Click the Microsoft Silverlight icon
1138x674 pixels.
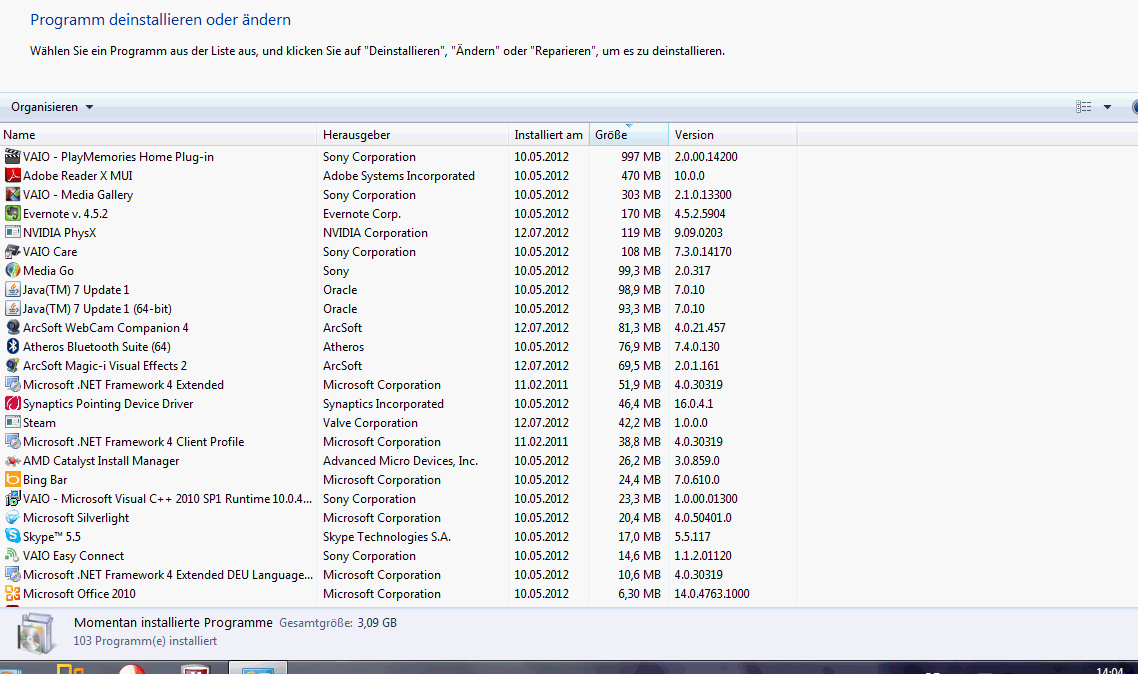[12, 518]
